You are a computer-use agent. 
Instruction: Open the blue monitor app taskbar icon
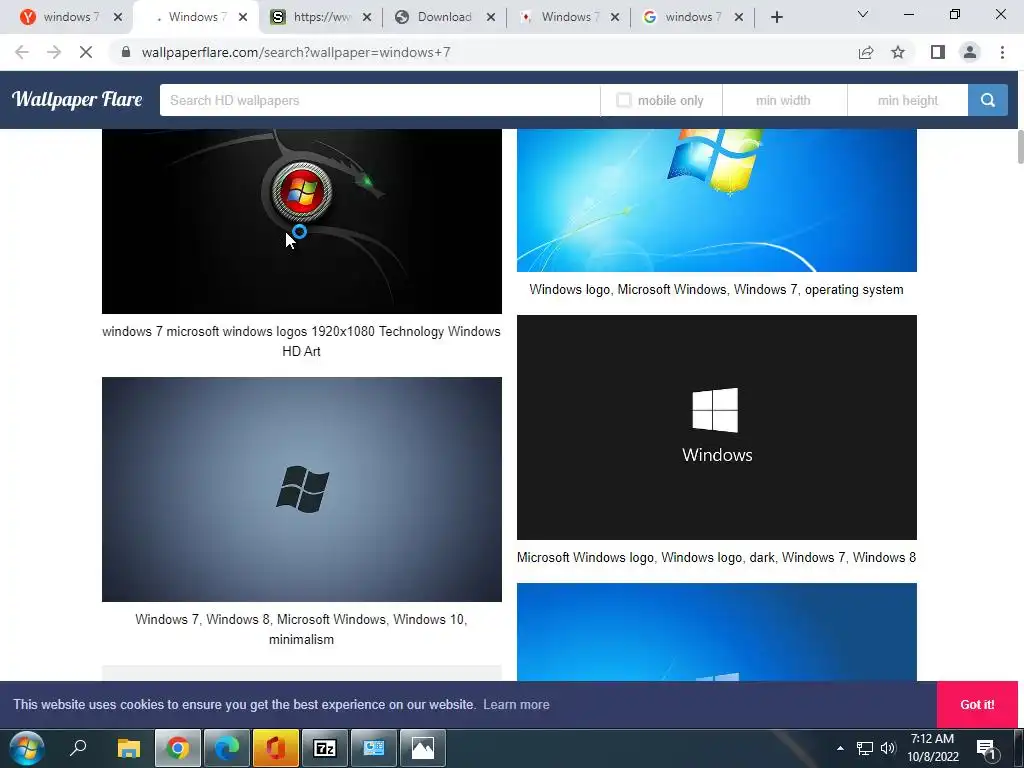coord(374,748)
